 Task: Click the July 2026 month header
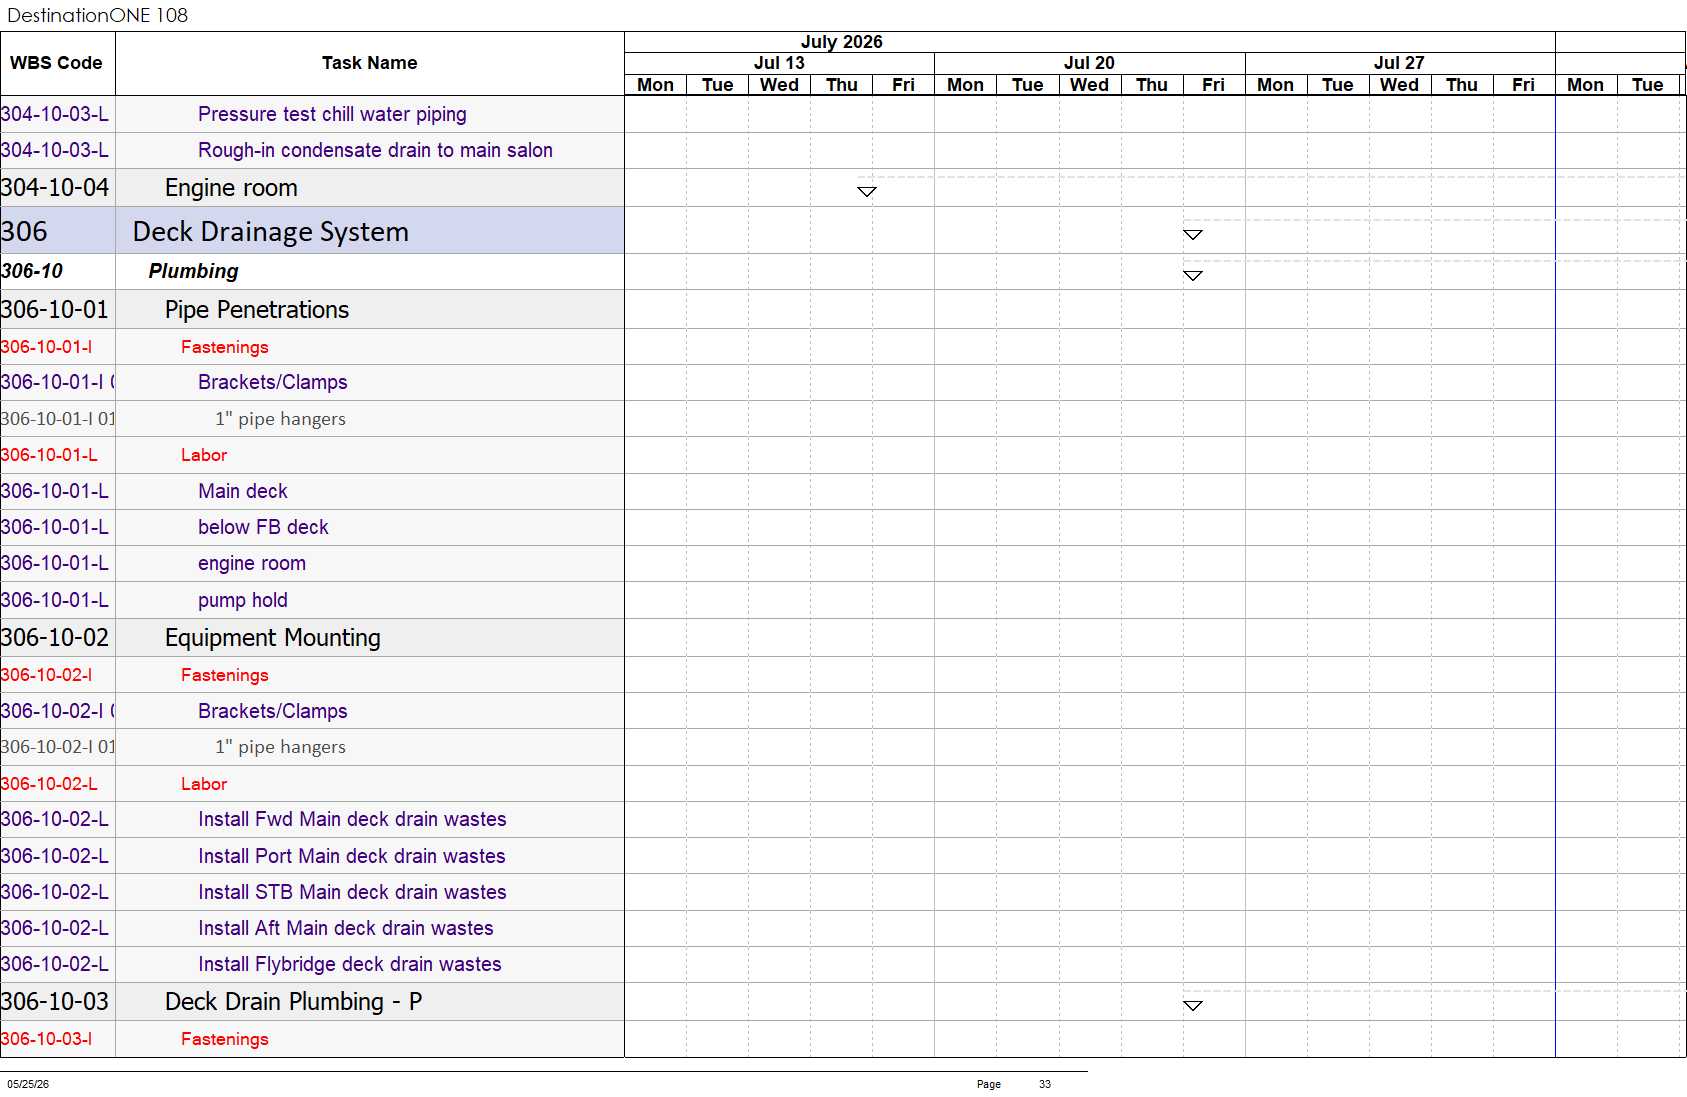tap(842, 42)
